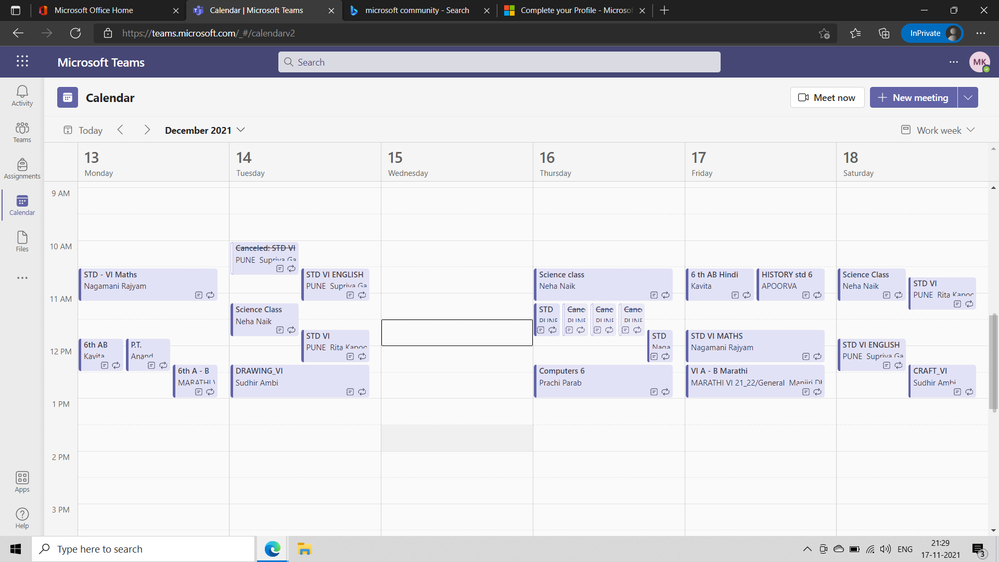The image size is (999, 562).
Task: Open Assignments in the sidebar
Action: tap(22, 168)
